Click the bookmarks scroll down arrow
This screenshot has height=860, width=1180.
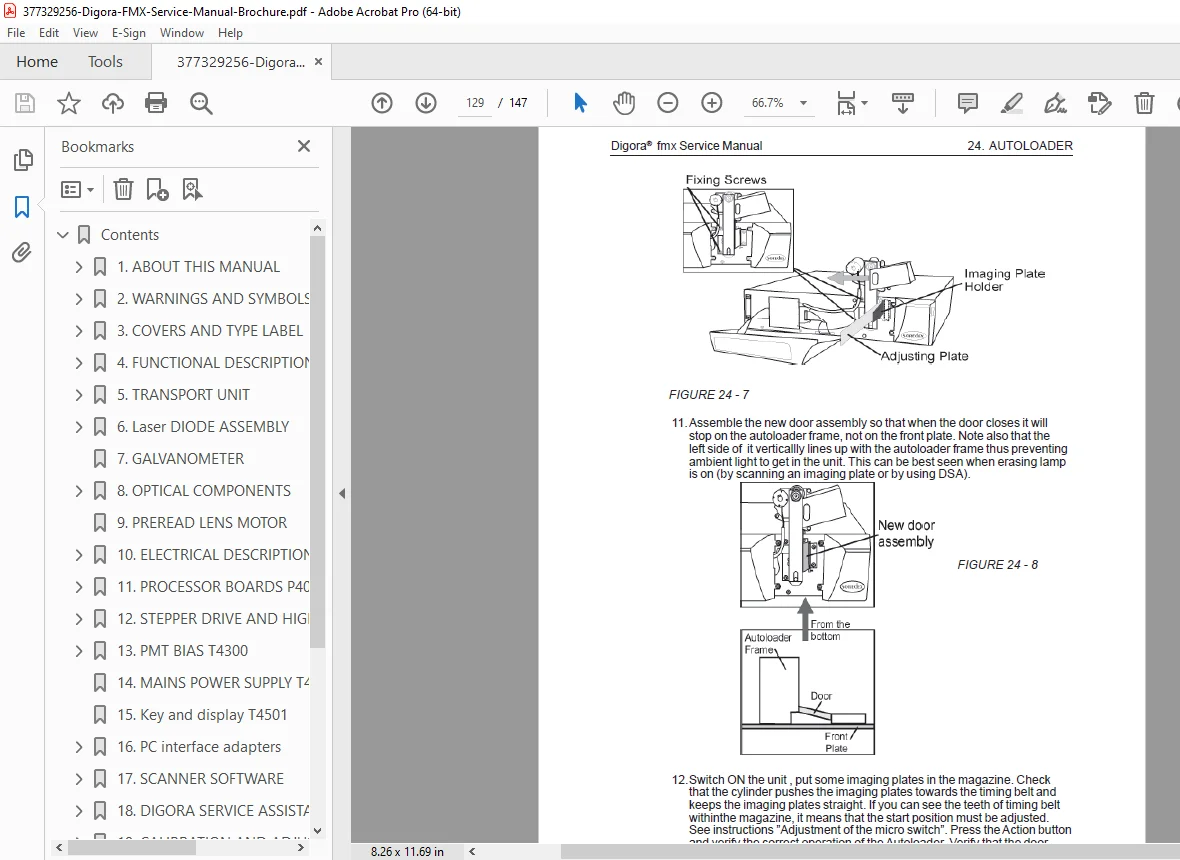point(318,831)
